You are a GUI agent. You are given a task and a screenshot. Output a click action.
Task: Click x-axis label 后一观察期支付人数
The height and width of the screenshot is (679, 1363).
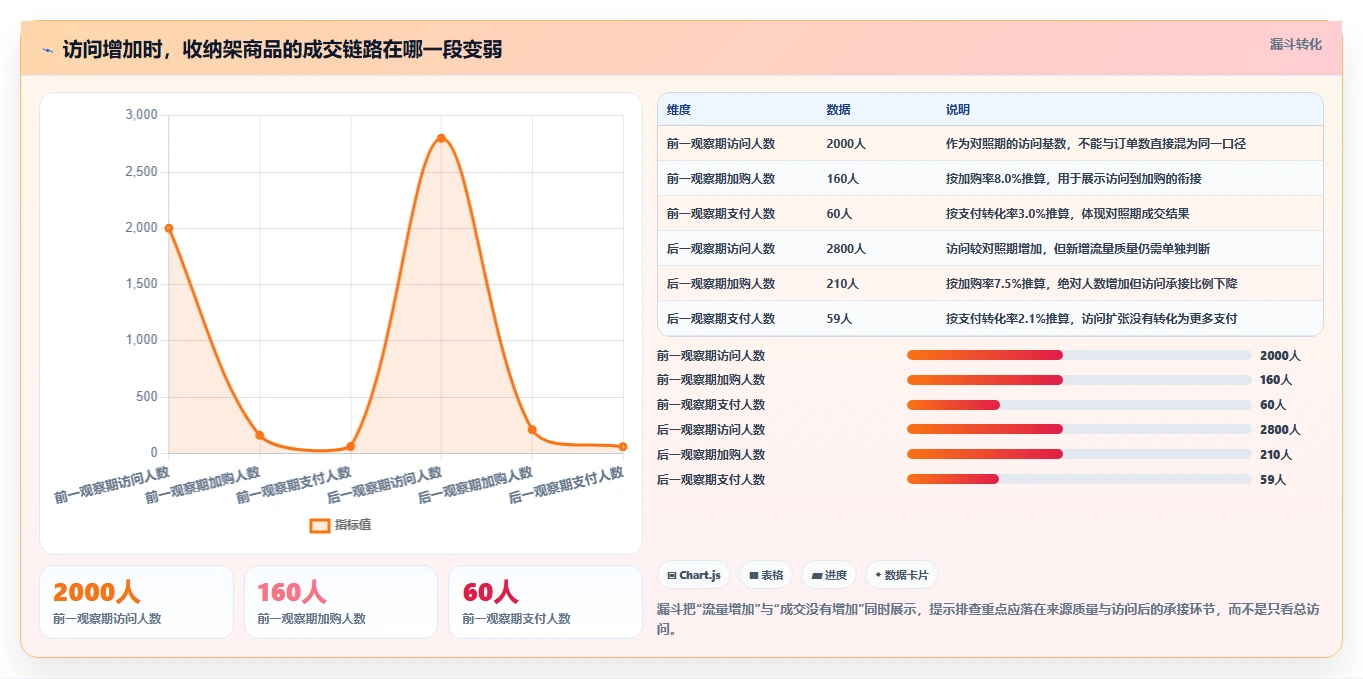coord(568,486)
